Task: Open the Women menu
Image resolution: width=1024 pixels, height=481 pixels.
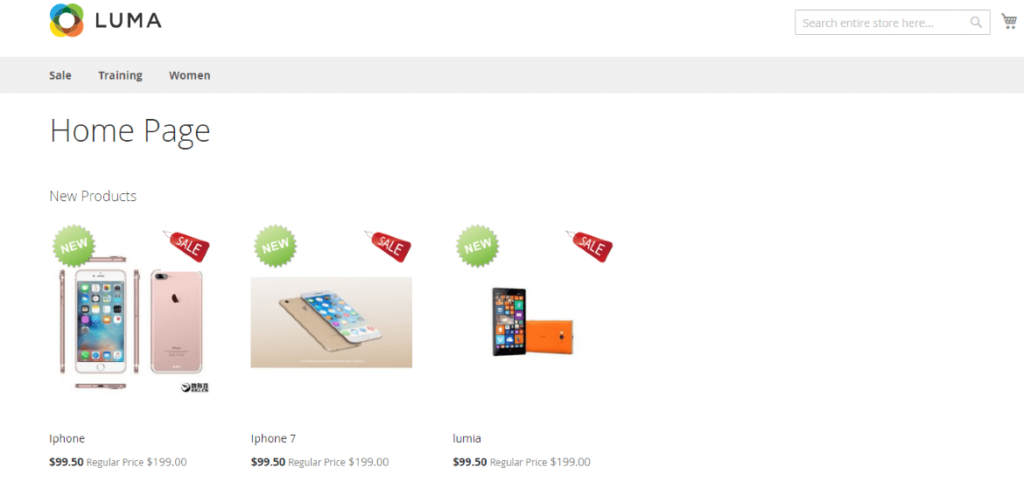Action: 189,75
